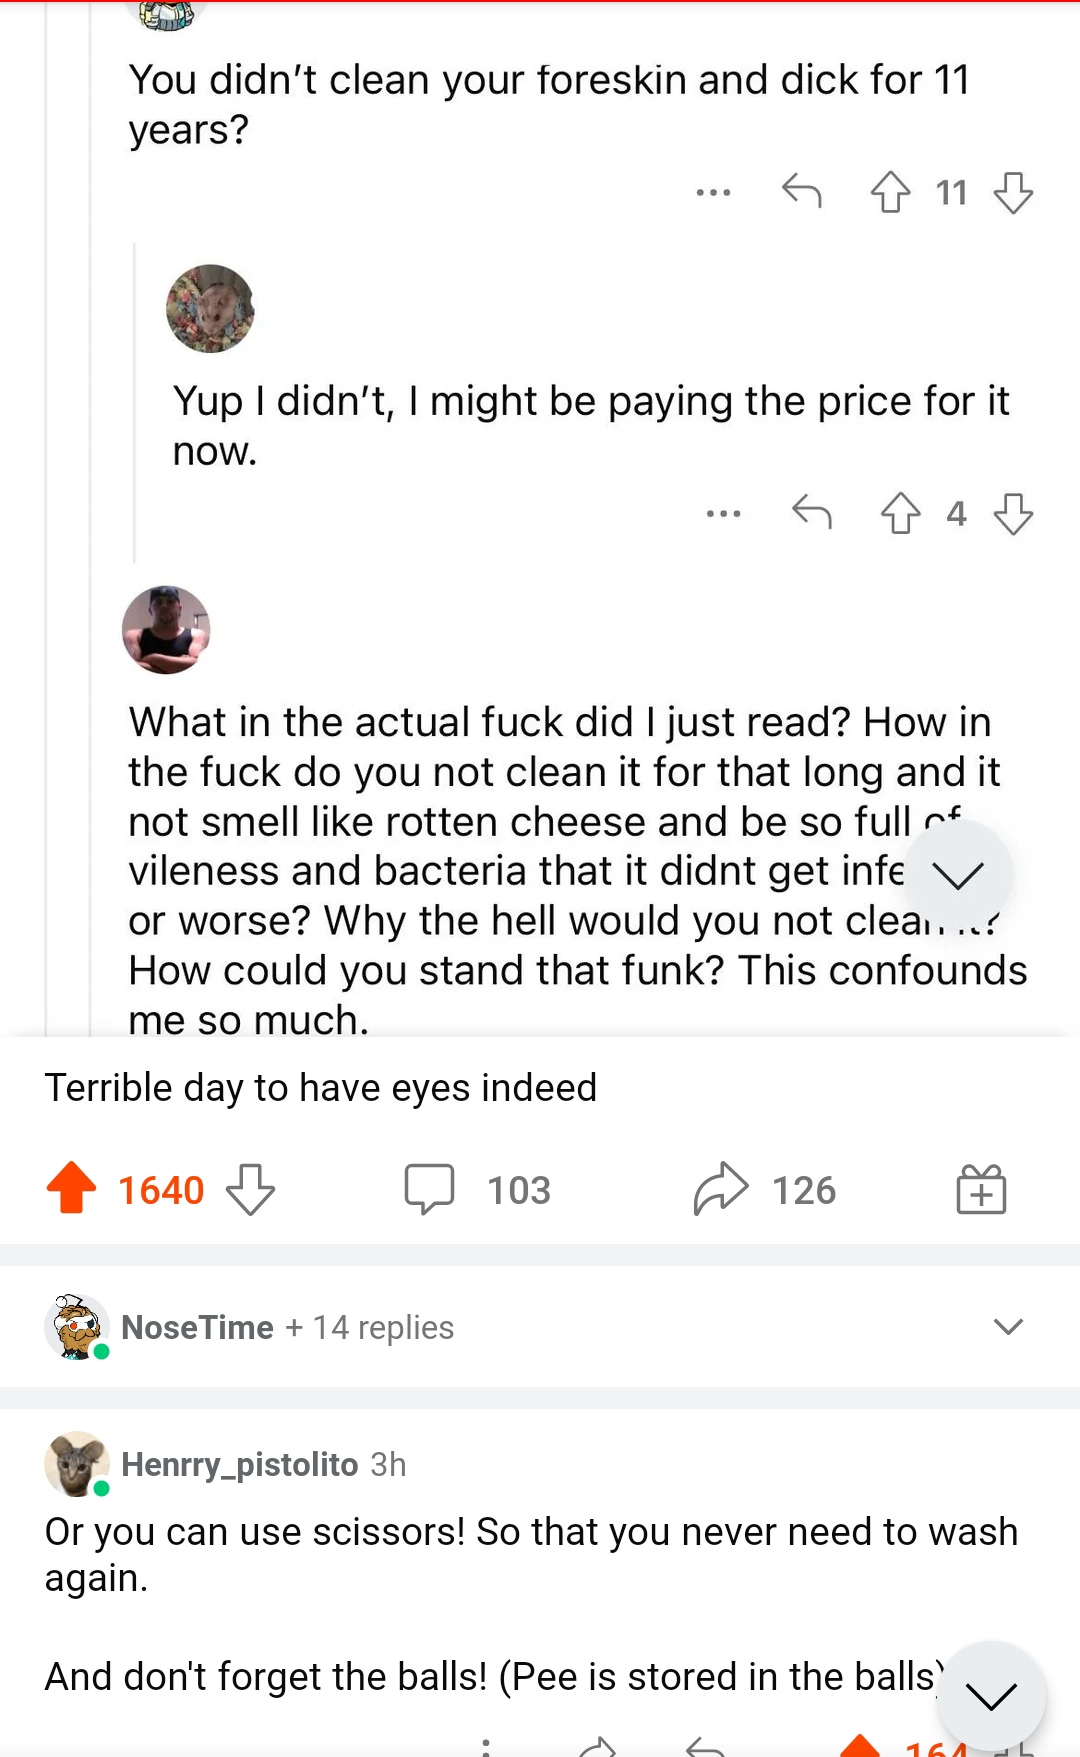Open options menu on 4-point reply
Image resolution: width=1080 pixels, height=1757 pixels.
pyautogui.click(x=723, y=514)
